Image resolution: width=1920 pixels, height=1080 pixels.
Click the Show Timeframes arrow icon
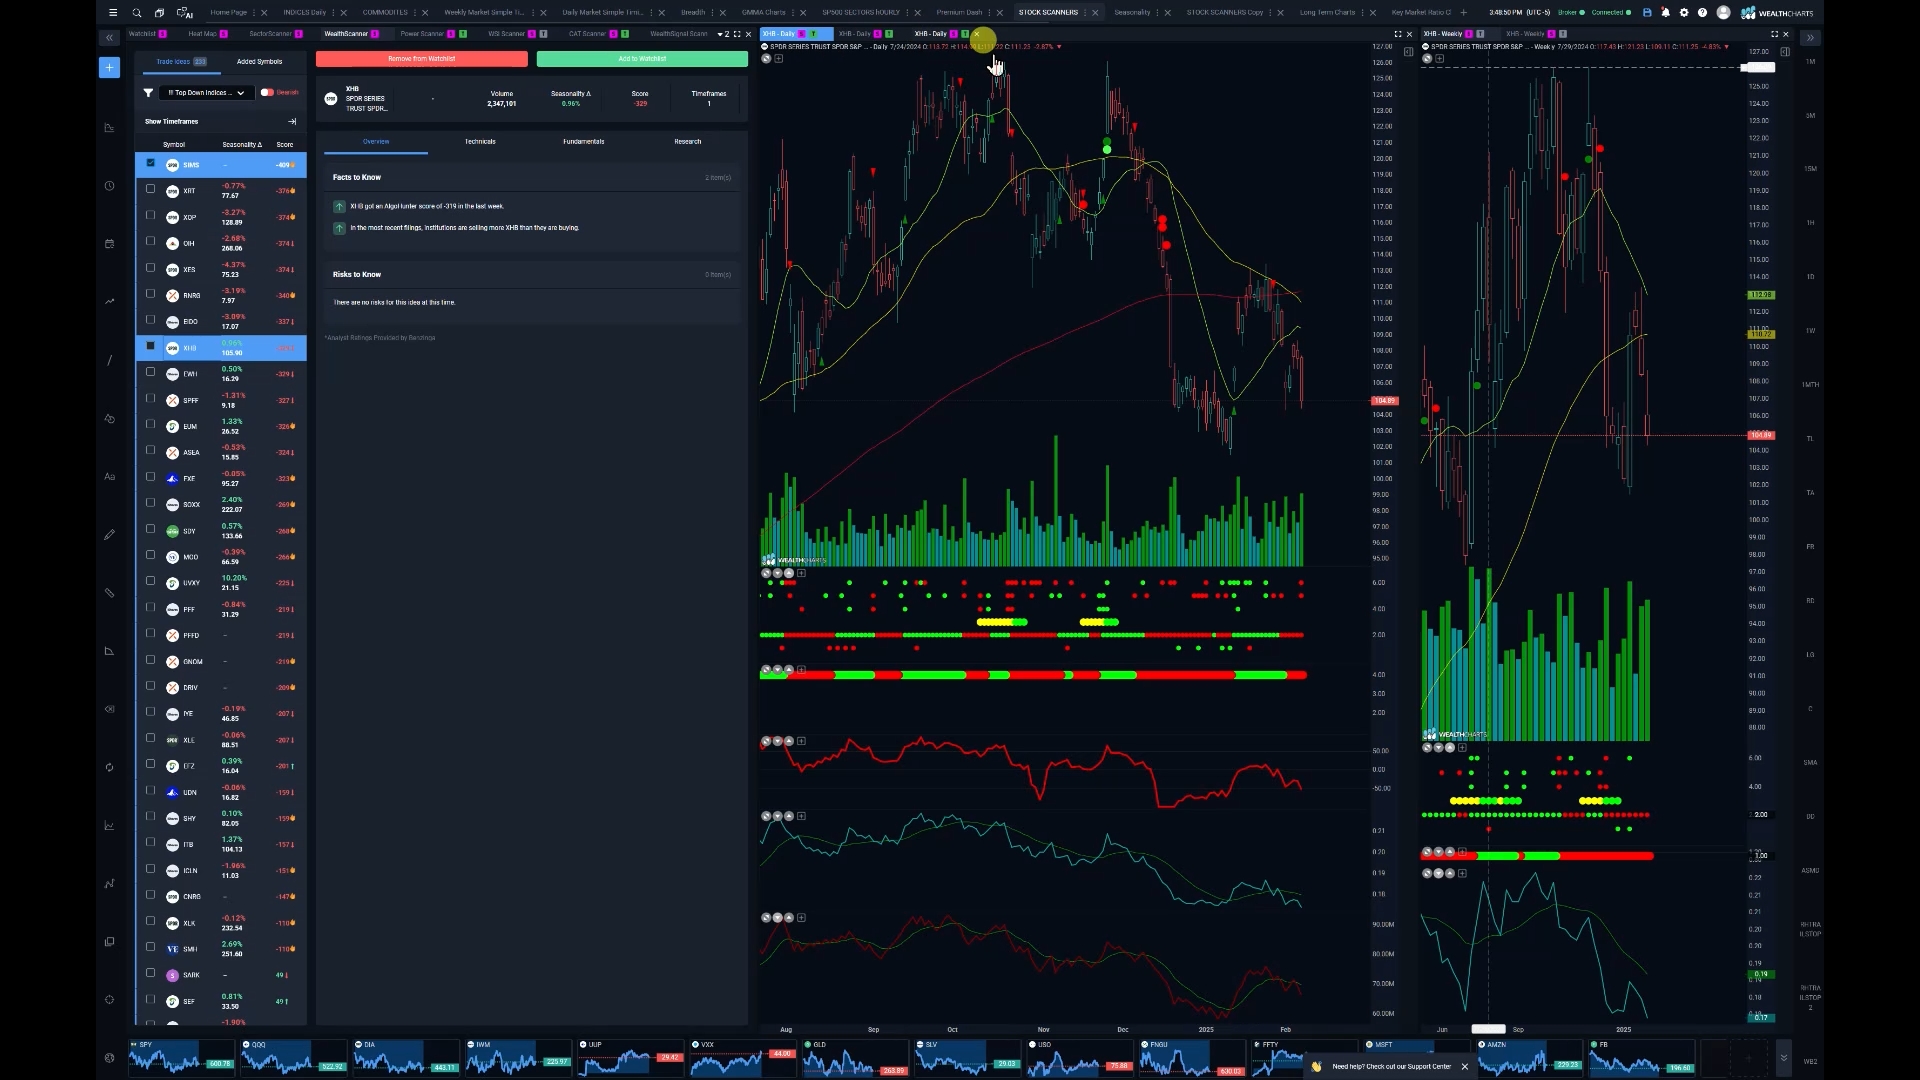(292, 122)
